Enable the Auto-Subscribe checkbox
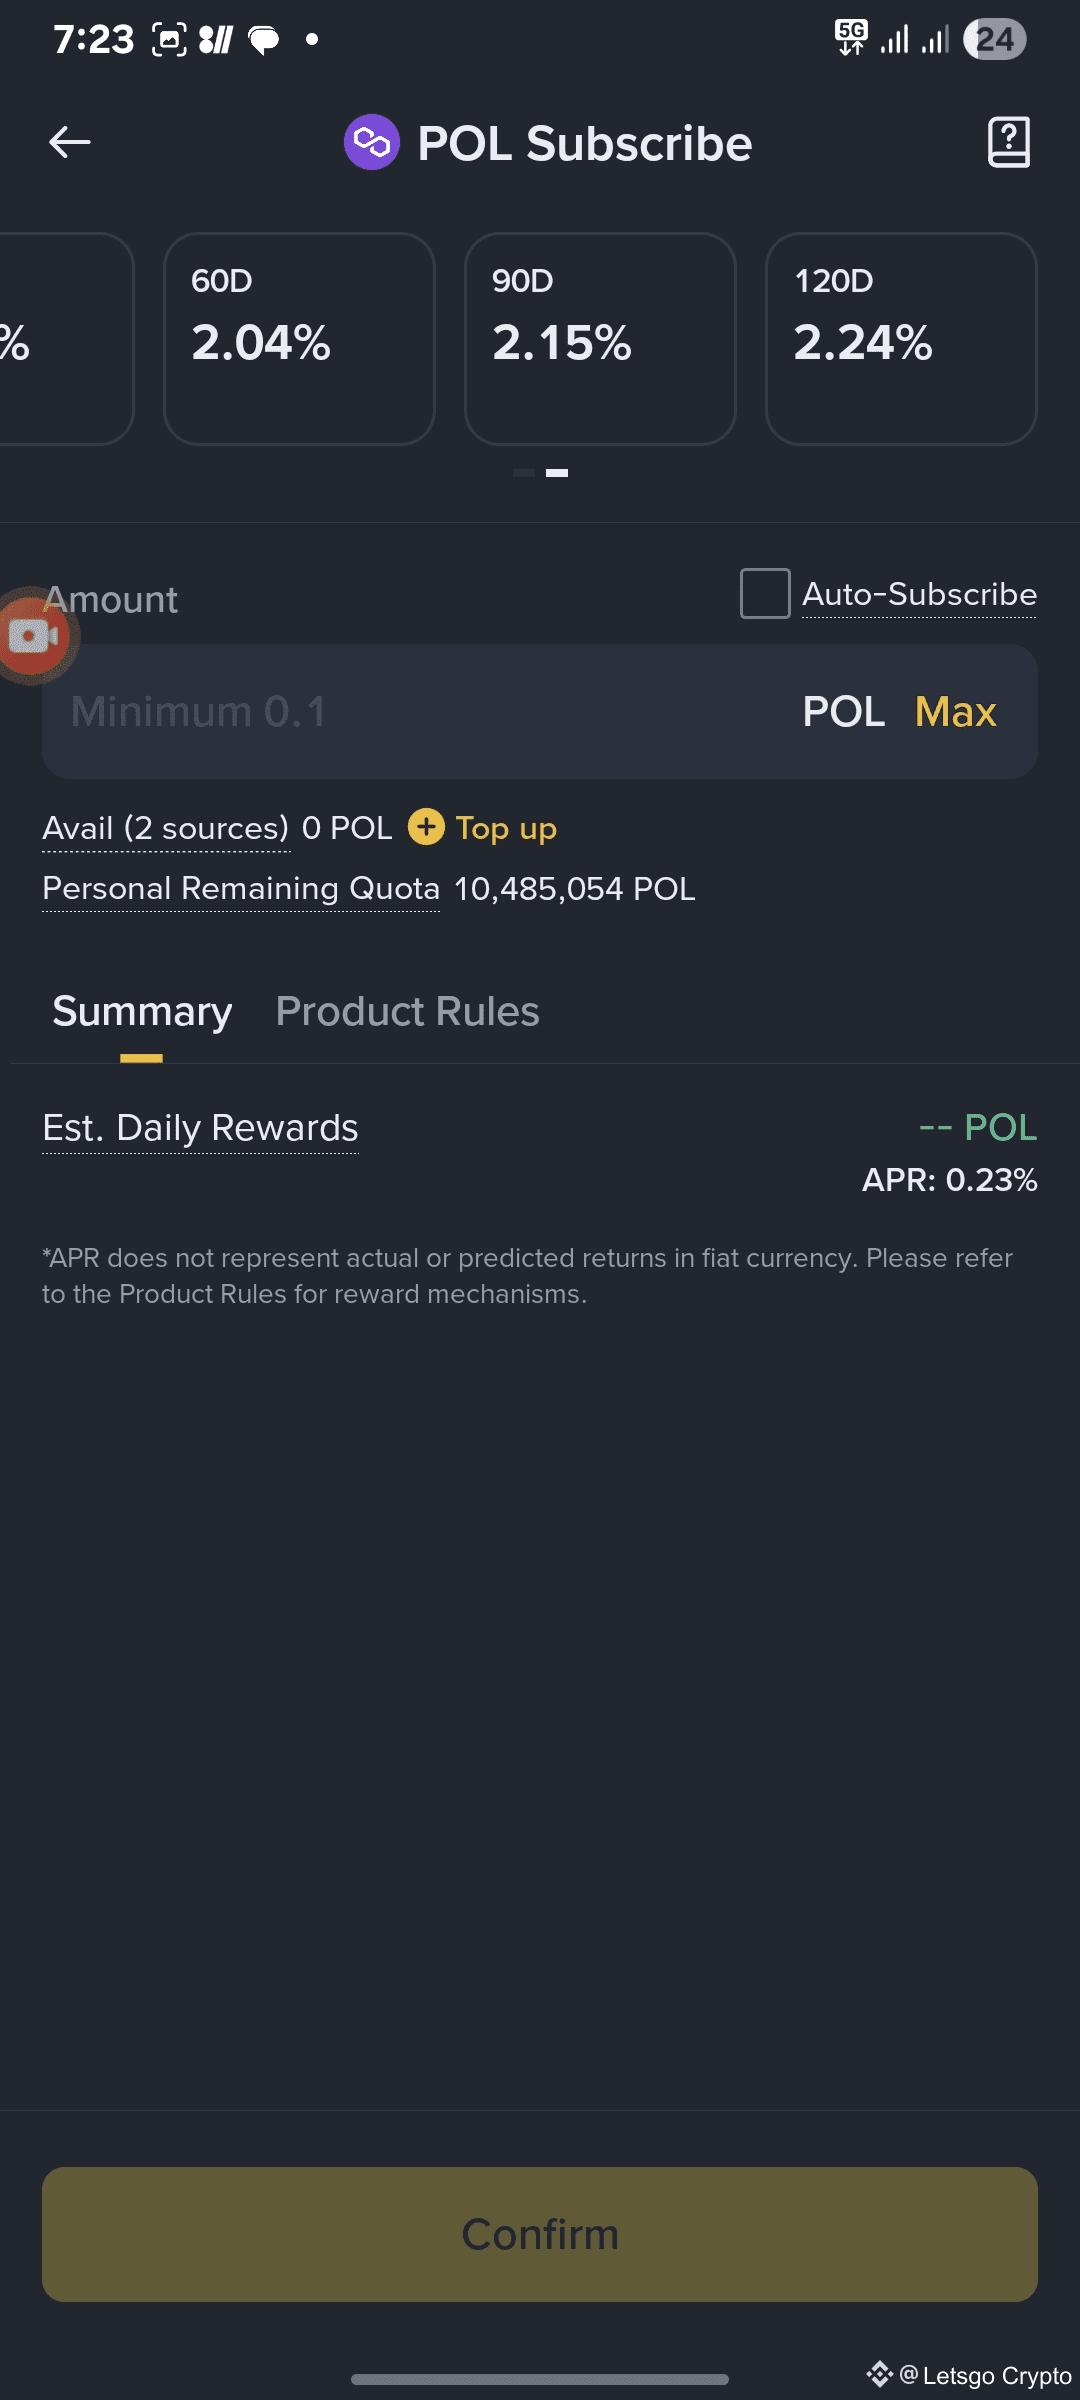Image resolution: width=1080 pixels, height=2400 pixels. (x=765, y=594)
